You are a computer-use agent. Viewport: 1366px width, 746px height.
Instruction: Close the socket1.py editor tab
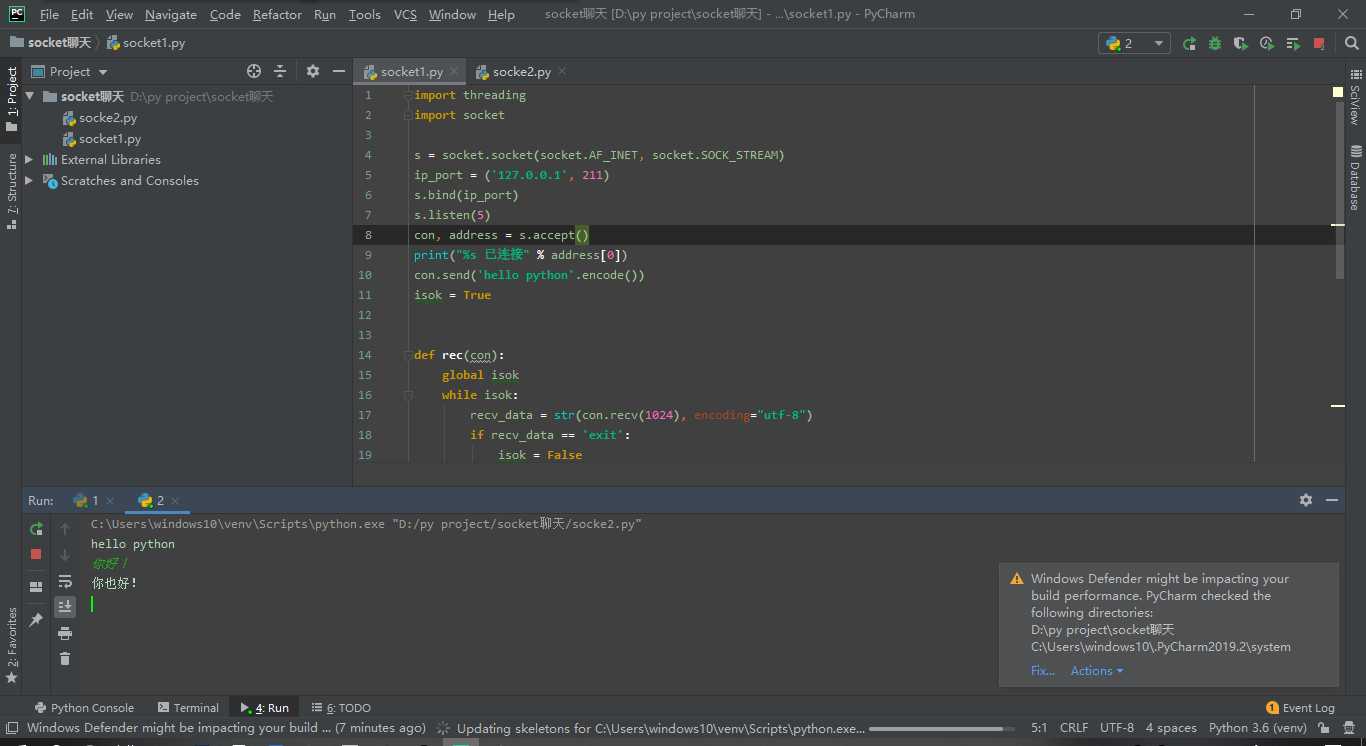[x=454, y=71]
